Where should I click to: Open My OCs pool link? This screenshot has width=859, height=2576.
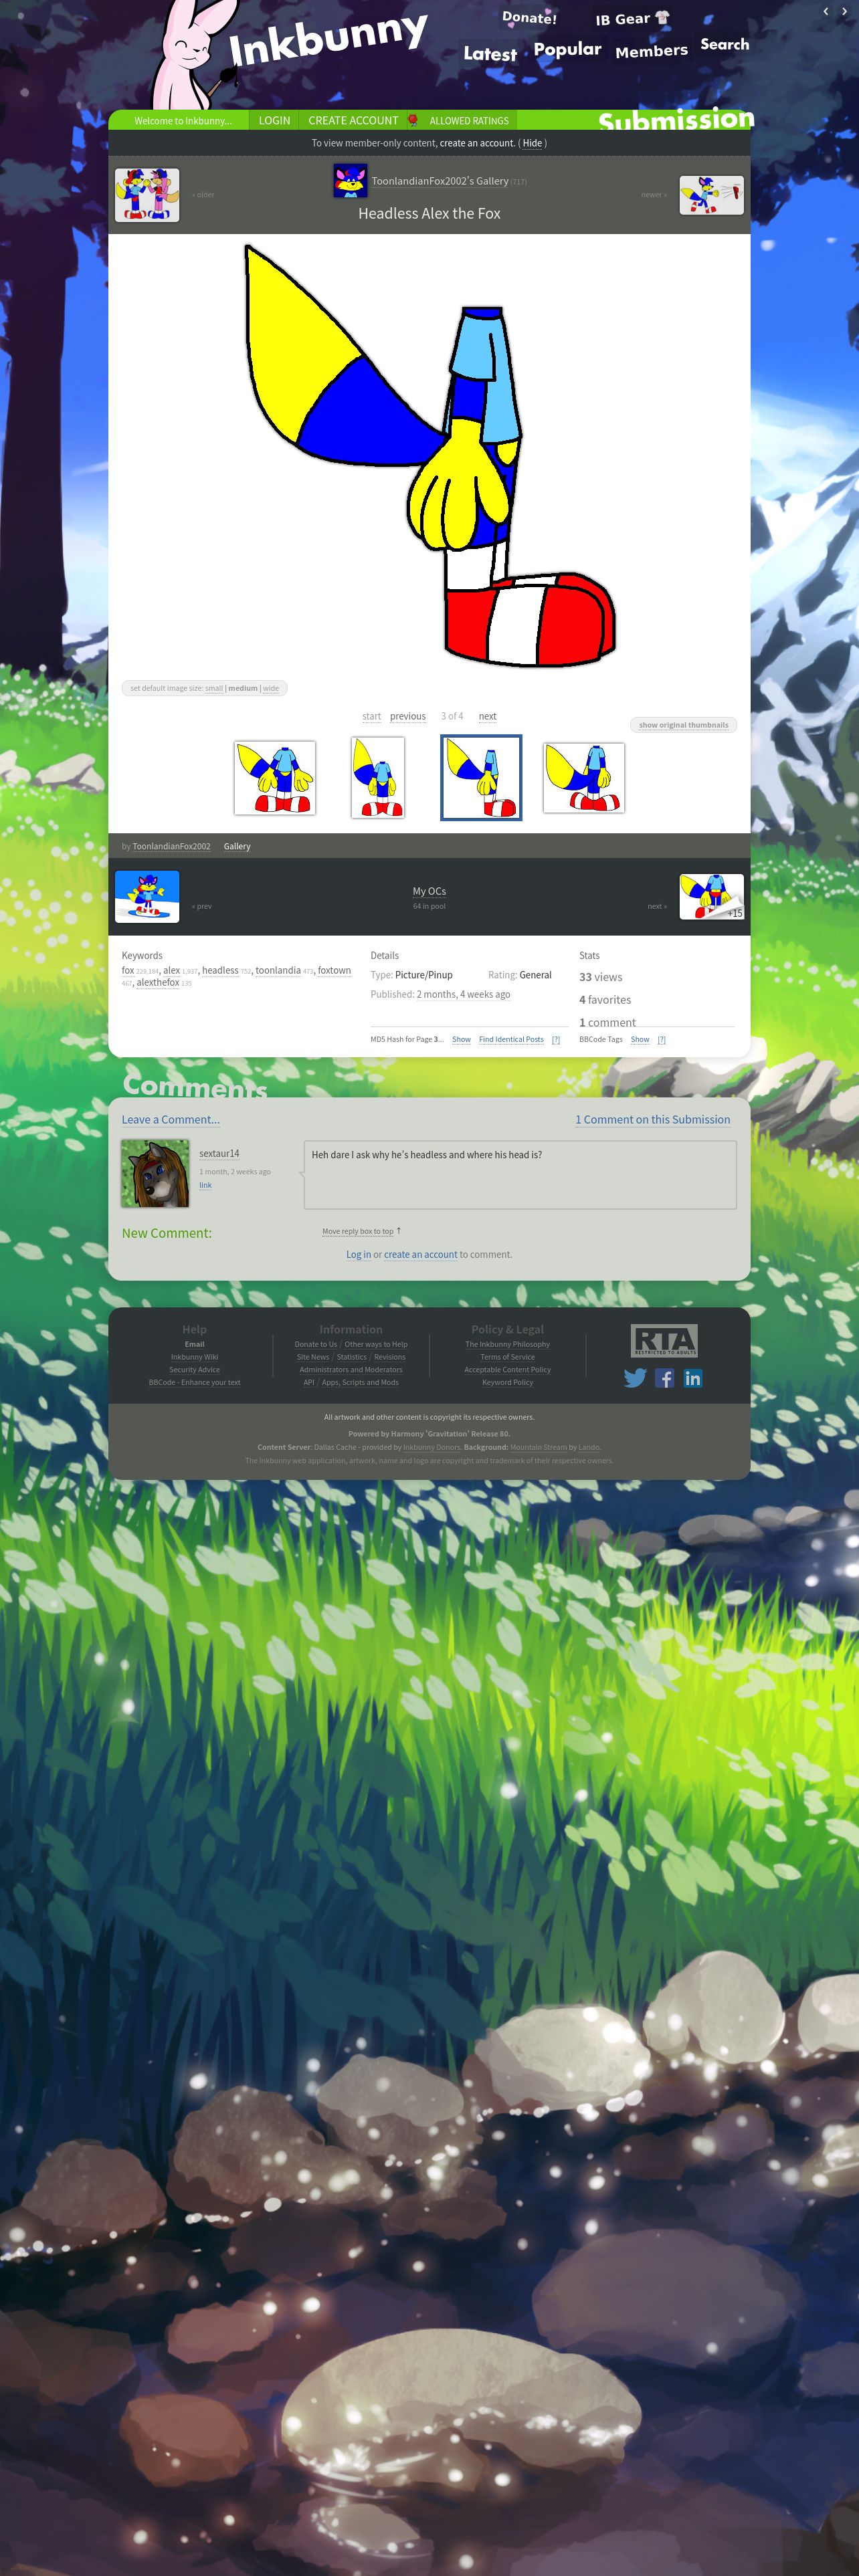(429, 891)
